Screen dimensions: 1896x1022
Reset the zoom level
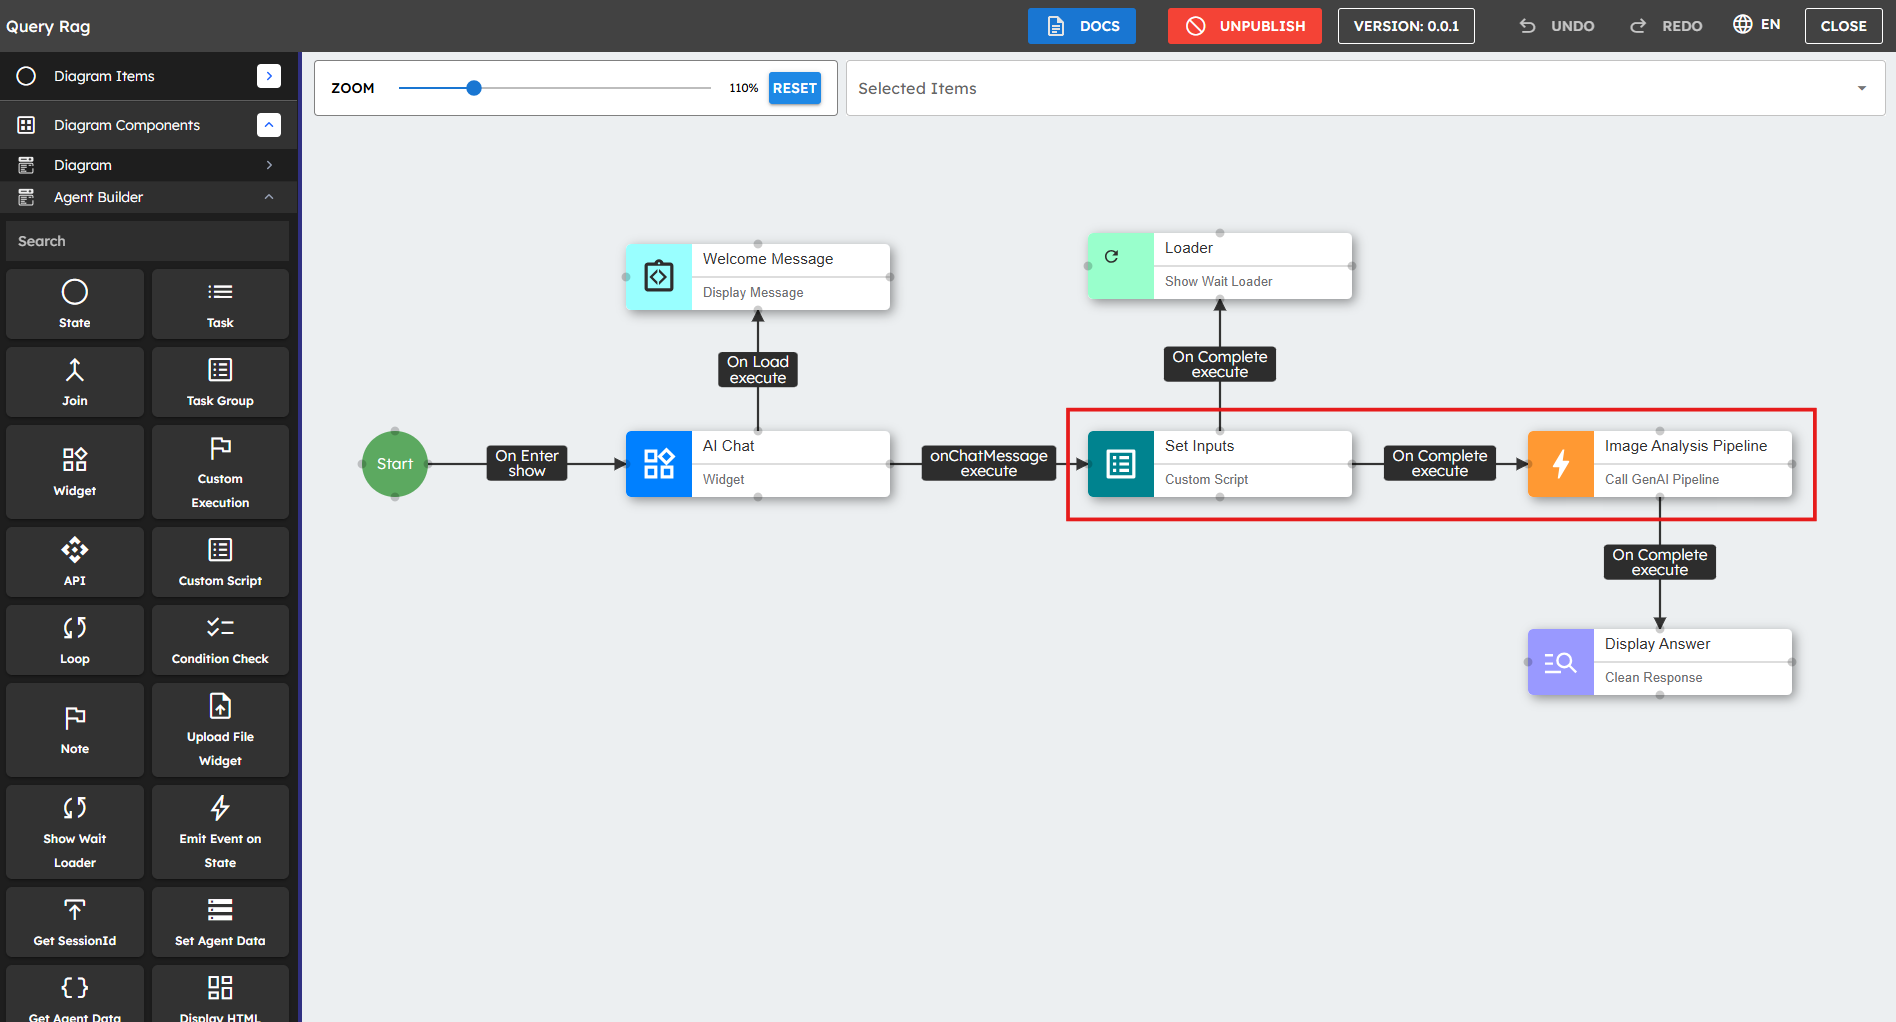[794, 88]
